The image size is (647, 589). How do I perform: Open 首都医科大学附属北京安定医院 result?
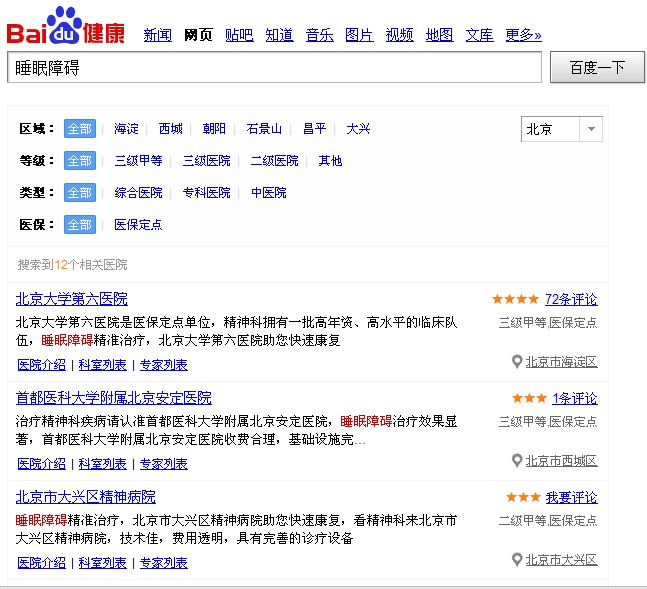pyautogui.click(x=113, y=398)
